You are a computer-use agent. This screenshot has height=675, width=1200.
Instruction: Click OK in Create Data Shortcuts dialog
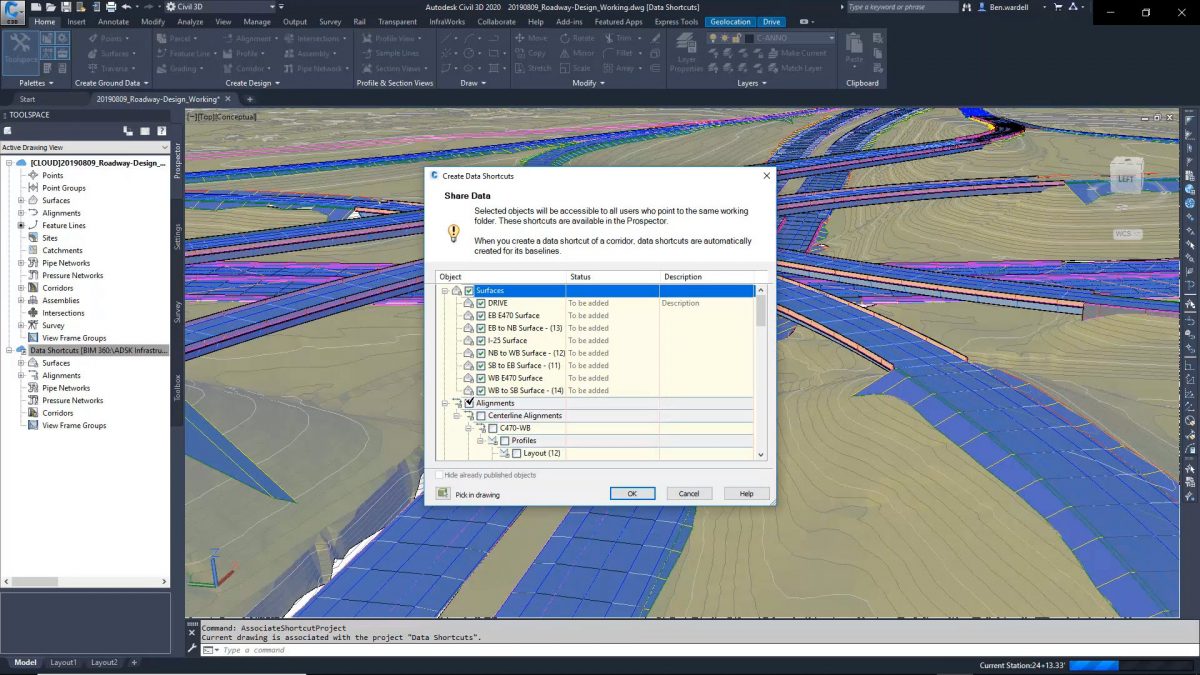(x=633, y=493)
